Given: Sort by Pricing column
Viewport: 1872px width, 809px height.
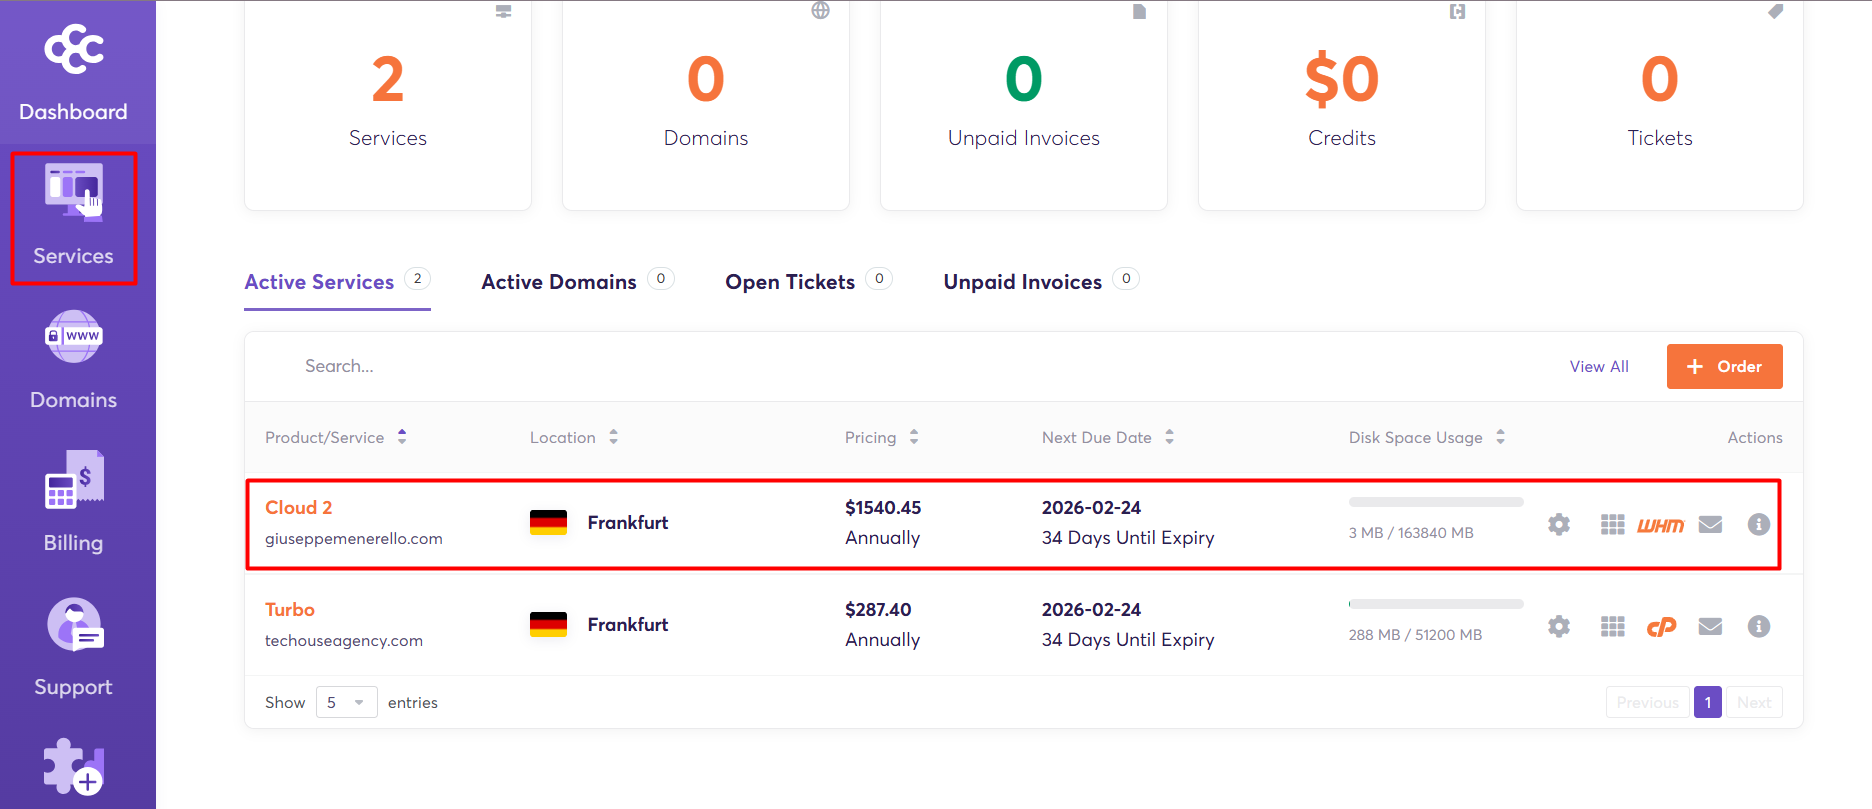Looking at the screenshot, I should coord(882,437).
